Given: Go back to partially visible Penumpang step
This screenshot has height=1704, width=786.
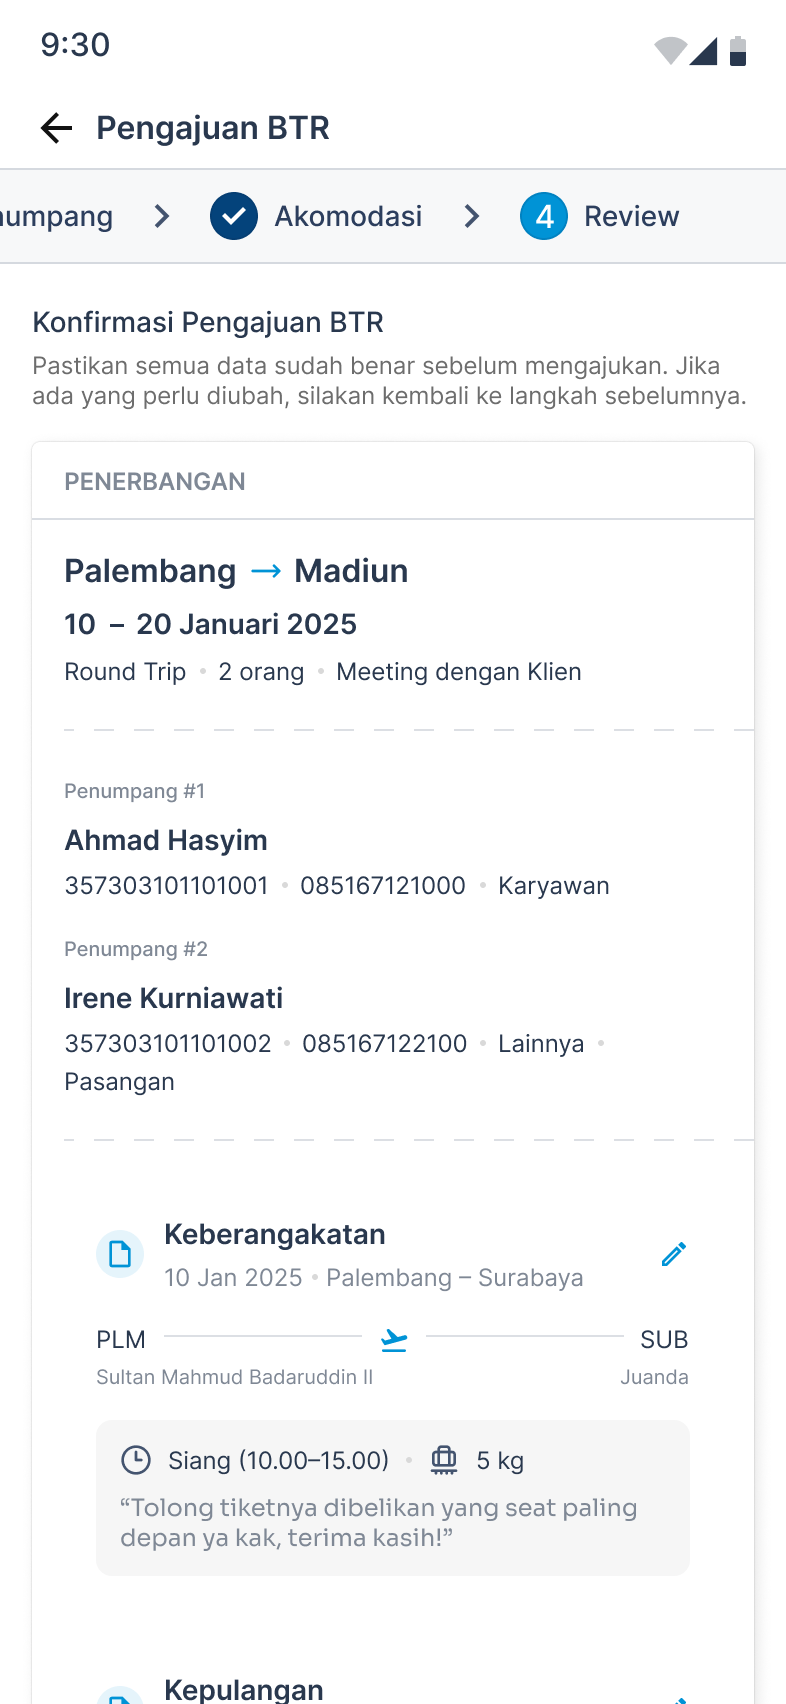Looking at the screenshot, I should click(56, 216).
